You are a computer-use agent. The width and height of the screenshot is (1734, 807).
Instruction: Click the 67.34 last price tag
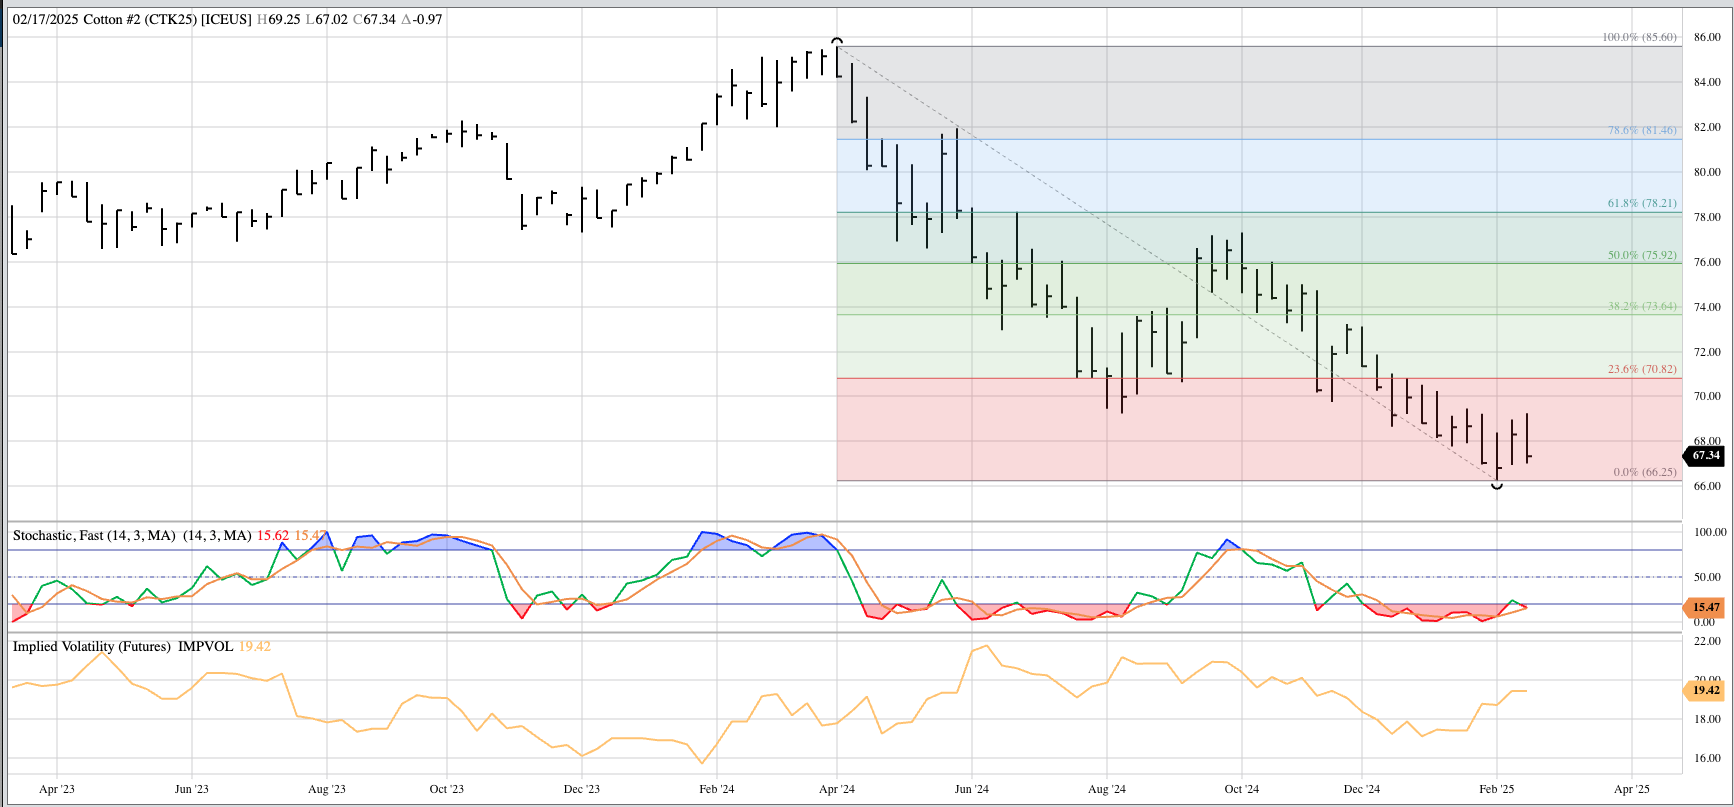1705,456
